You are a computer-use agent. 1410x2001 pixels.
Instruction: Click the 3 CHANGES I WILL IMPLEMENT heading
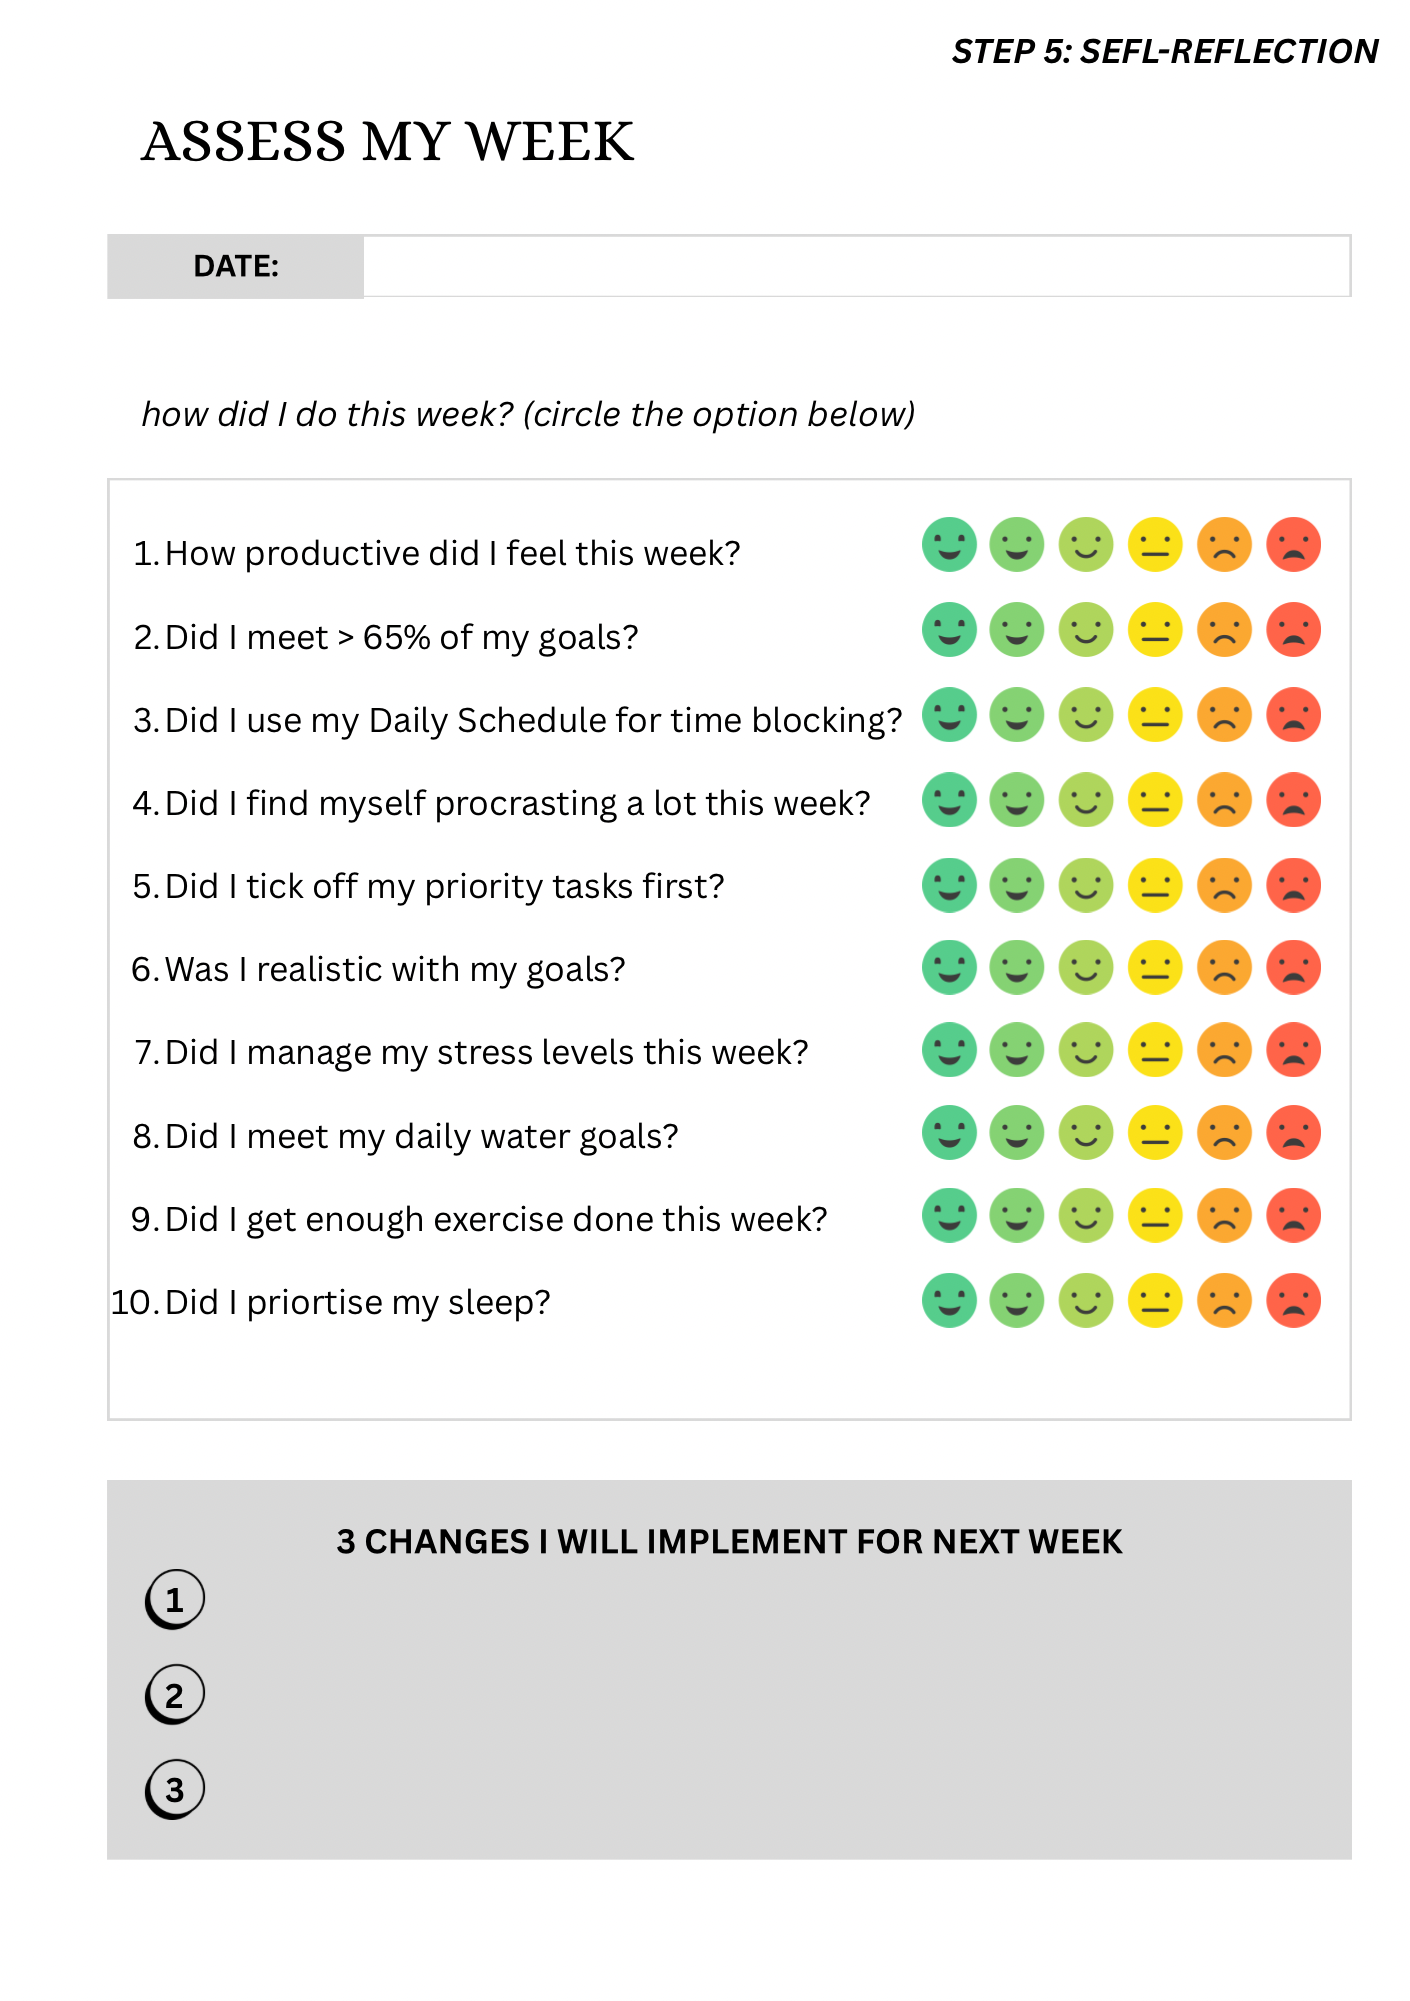coord(729,1542)
